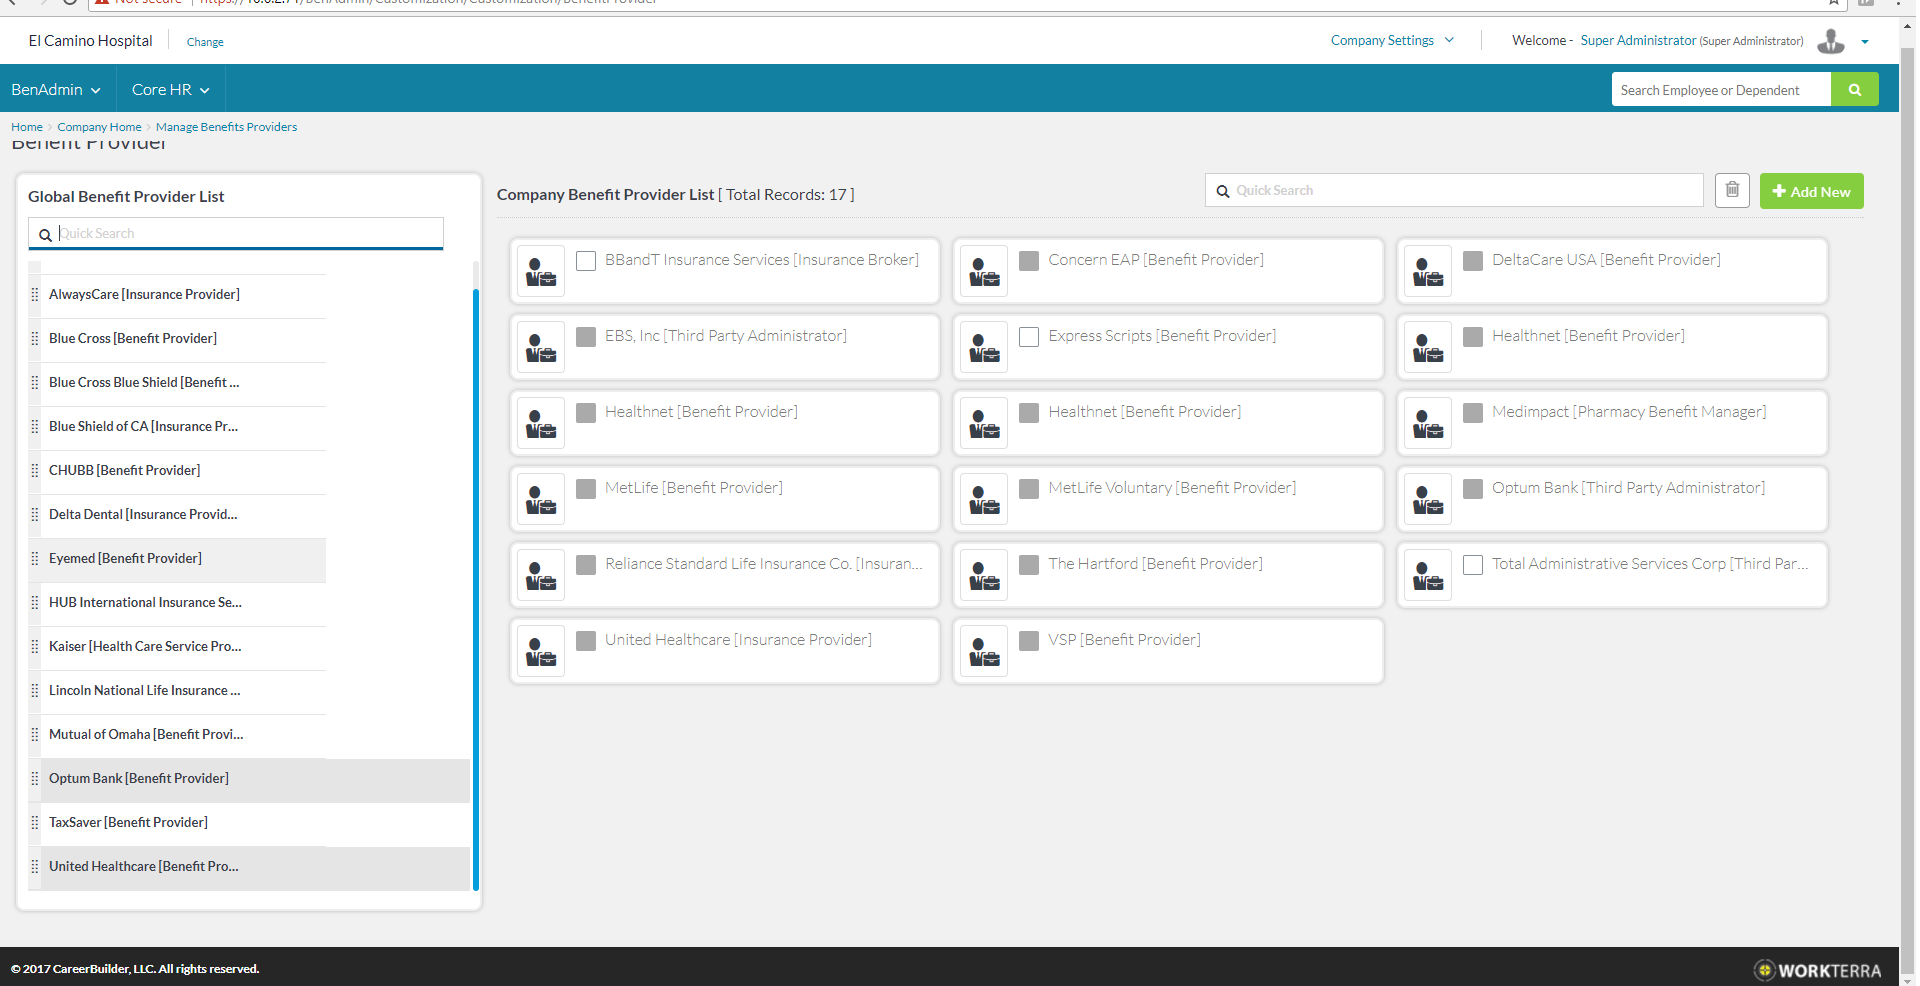Toggle the Medimpact checkbox
The width and height of the screenshot is (1920, 986).
(1473, 413)
